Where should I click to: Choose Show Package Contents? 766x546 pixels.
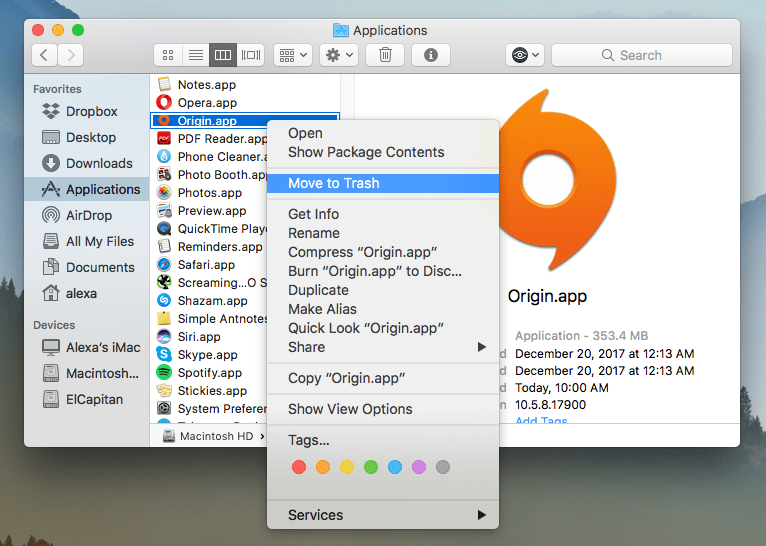point(383,152)
